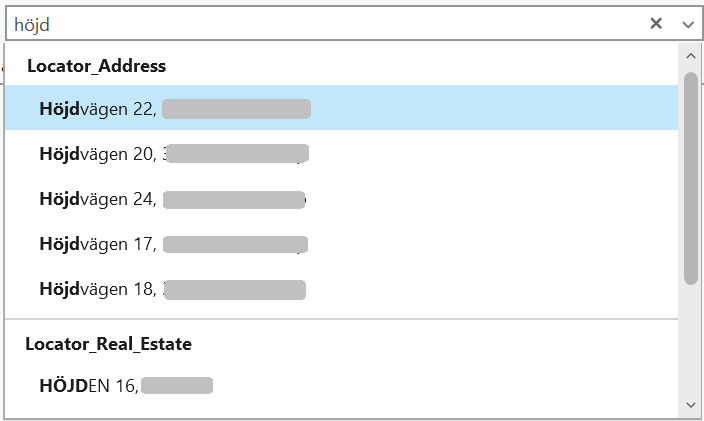The height and width of the screenshot is (421, 704).
Task: Click the Locator_Real_Estate group header
Action: pos(109,344)
